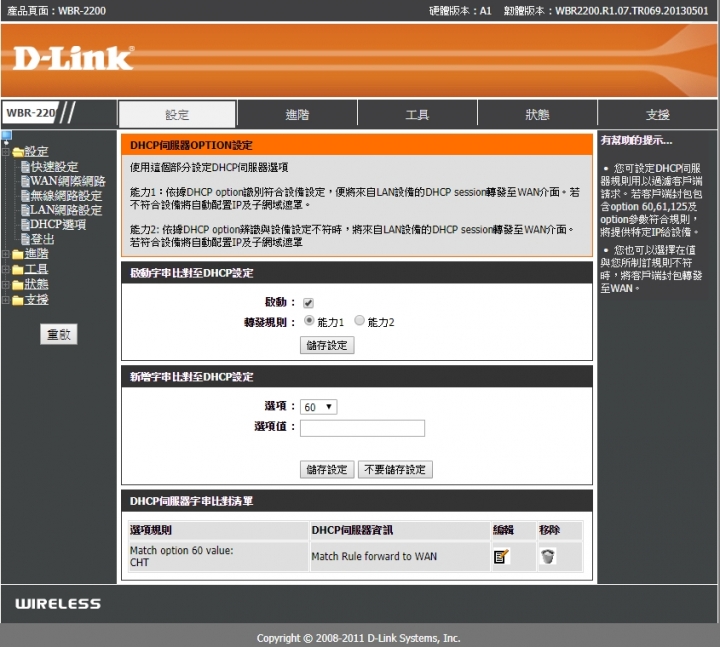The height and width of the screenshot is (647, 720).
Task: Click the 產品頁面 : WBR-2200 text
Action: click(x=56, y=11)
